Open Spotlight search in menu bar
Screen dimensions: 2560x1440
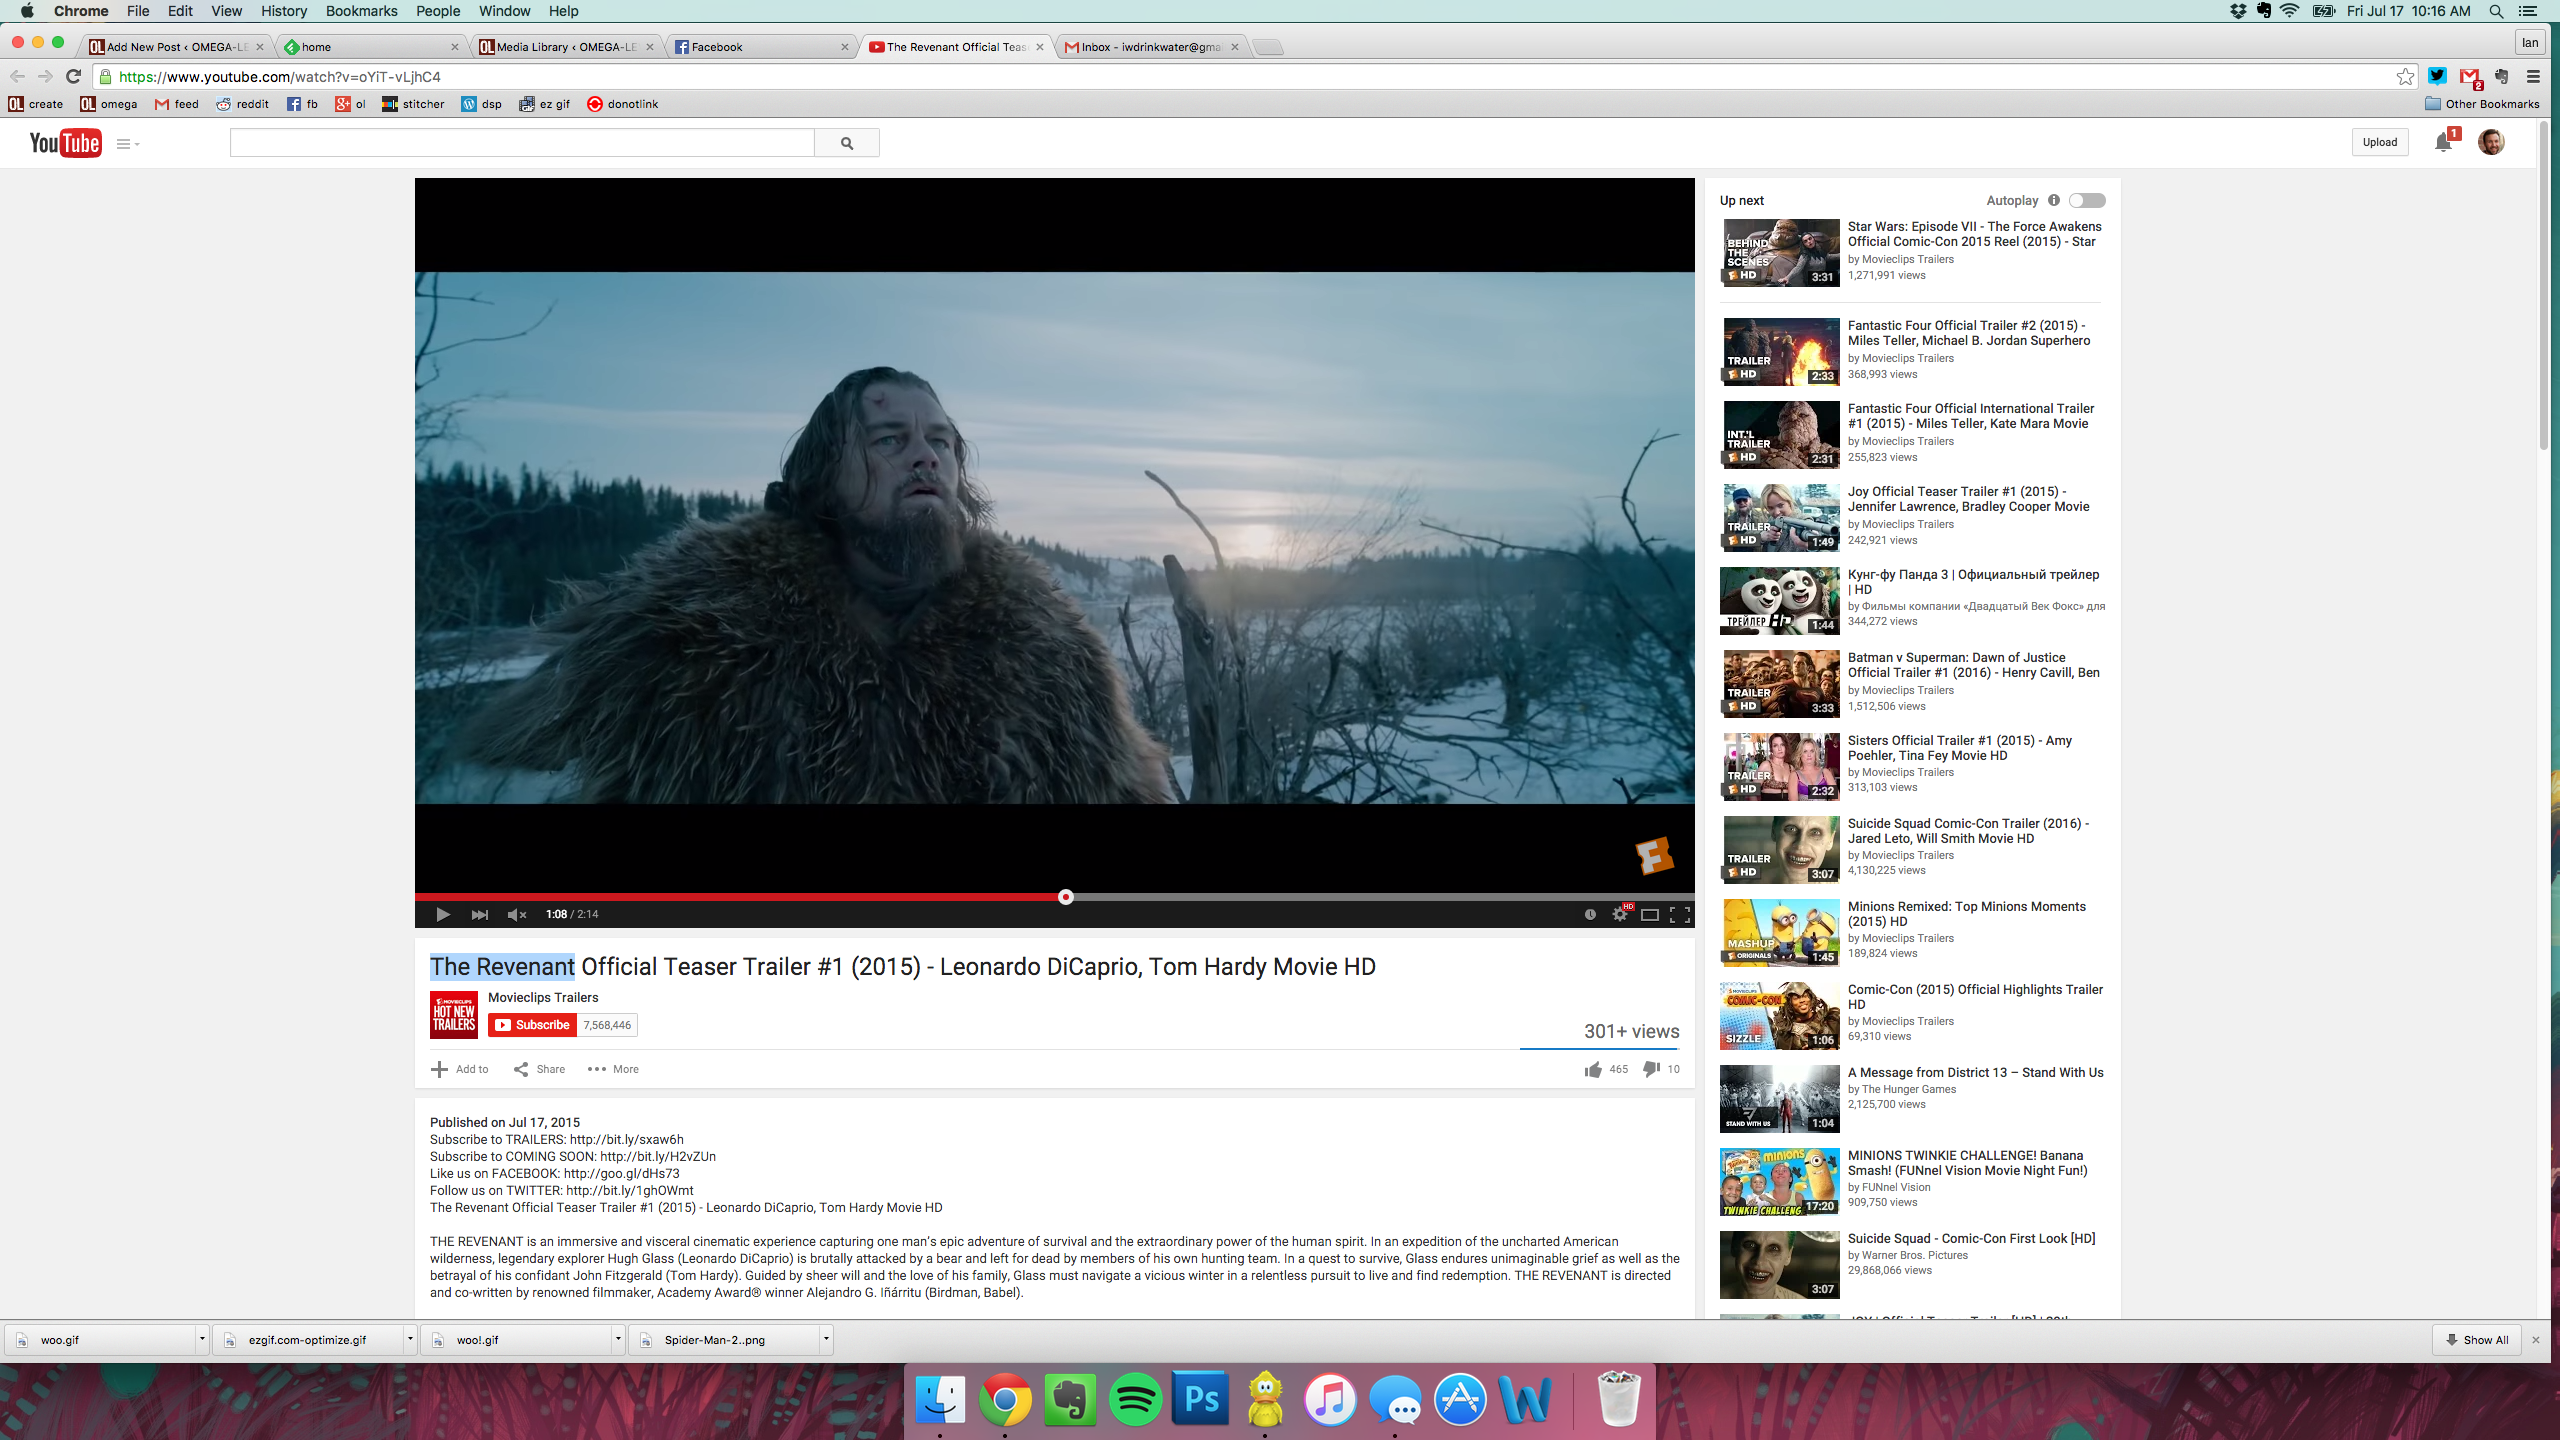(x=2496, y=11)
